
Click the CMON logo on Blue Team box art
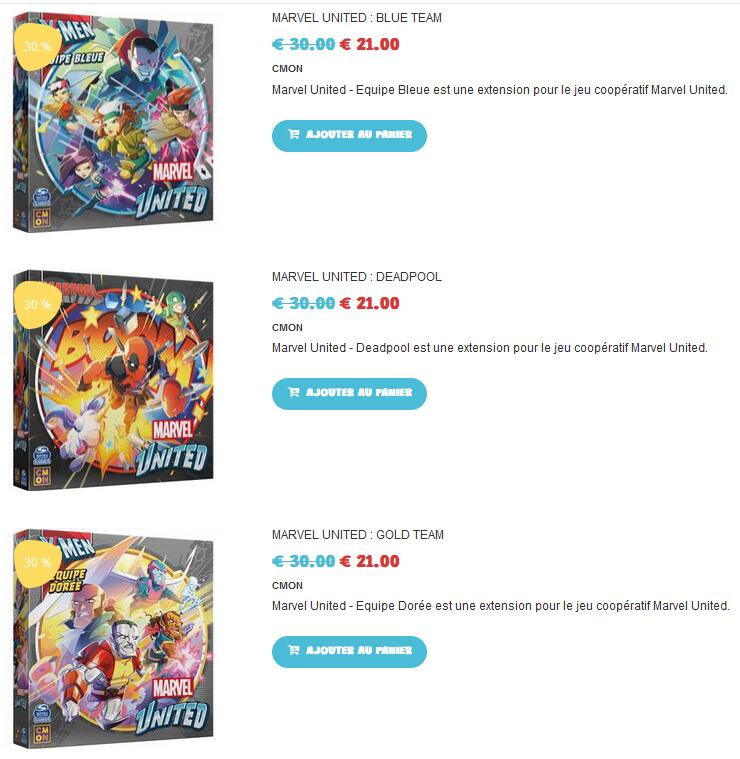(x=42, y=218)
